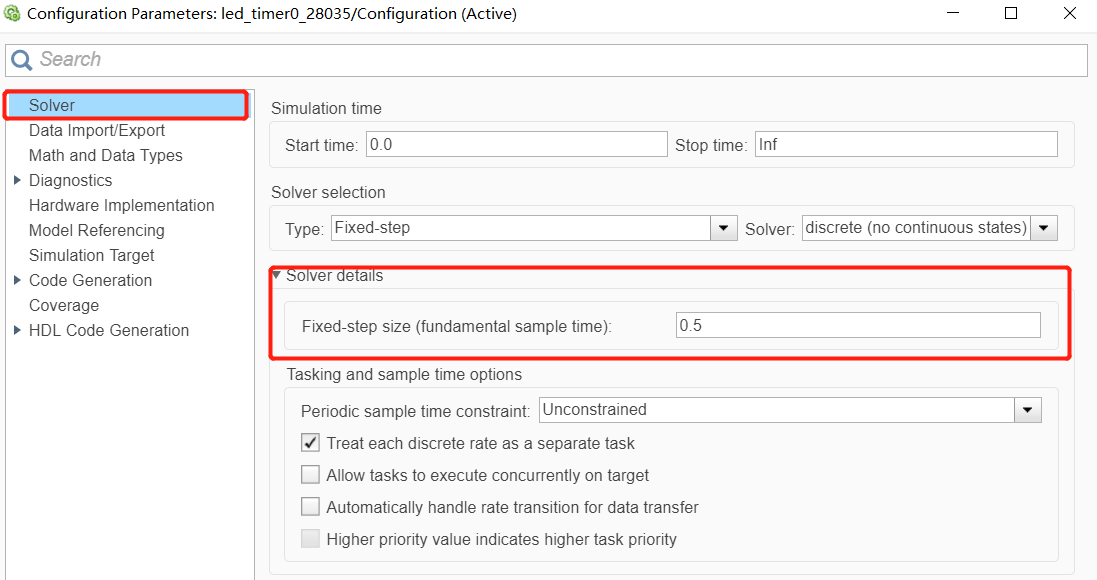Click the search magnifier icon
Screen dimensions: 1097x580
coord(22,60)
